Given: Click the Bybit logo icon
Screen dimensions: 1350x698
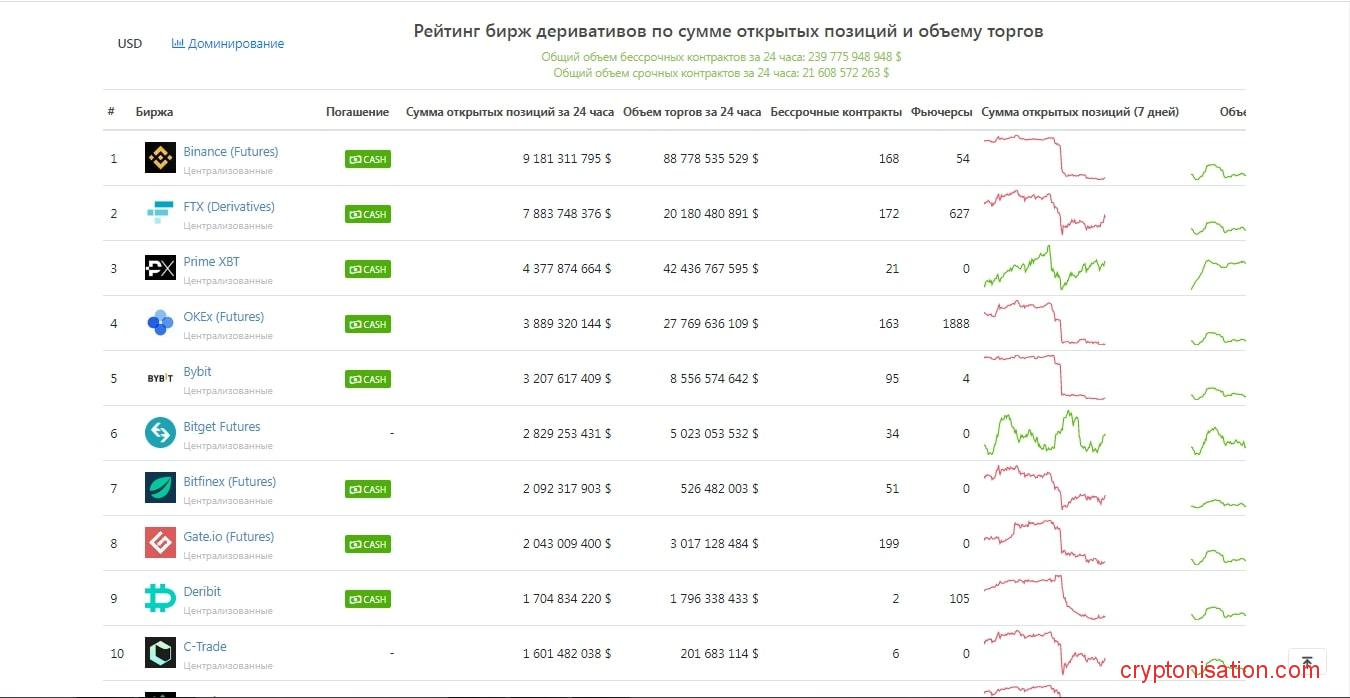Looking at the screenshot, I should pyautogui.click(x=160, y=378).
